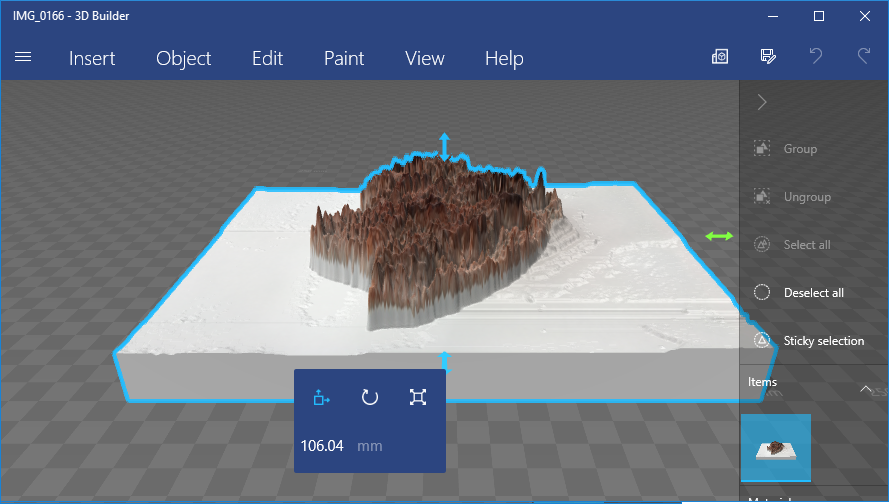Click the 106.04 mm value field
The image size is (889, 504).
click(x=323, y=446)
